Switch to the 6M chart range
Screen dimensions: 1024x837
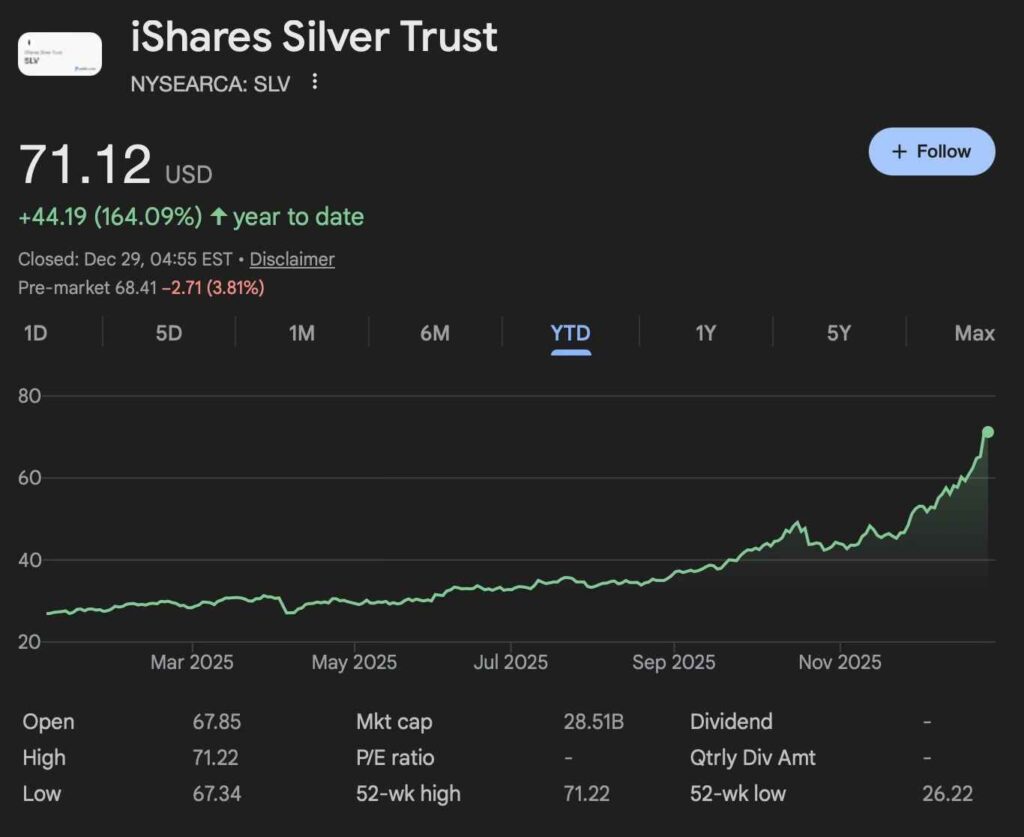pyautogui.click(x=435, y=333)
